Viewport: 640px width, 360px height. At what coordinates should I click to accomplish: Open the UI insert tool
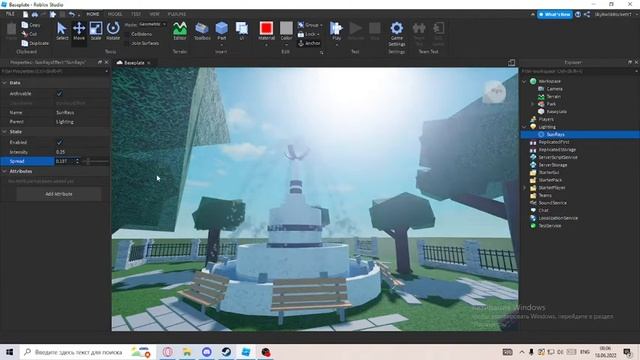(242, 31)
